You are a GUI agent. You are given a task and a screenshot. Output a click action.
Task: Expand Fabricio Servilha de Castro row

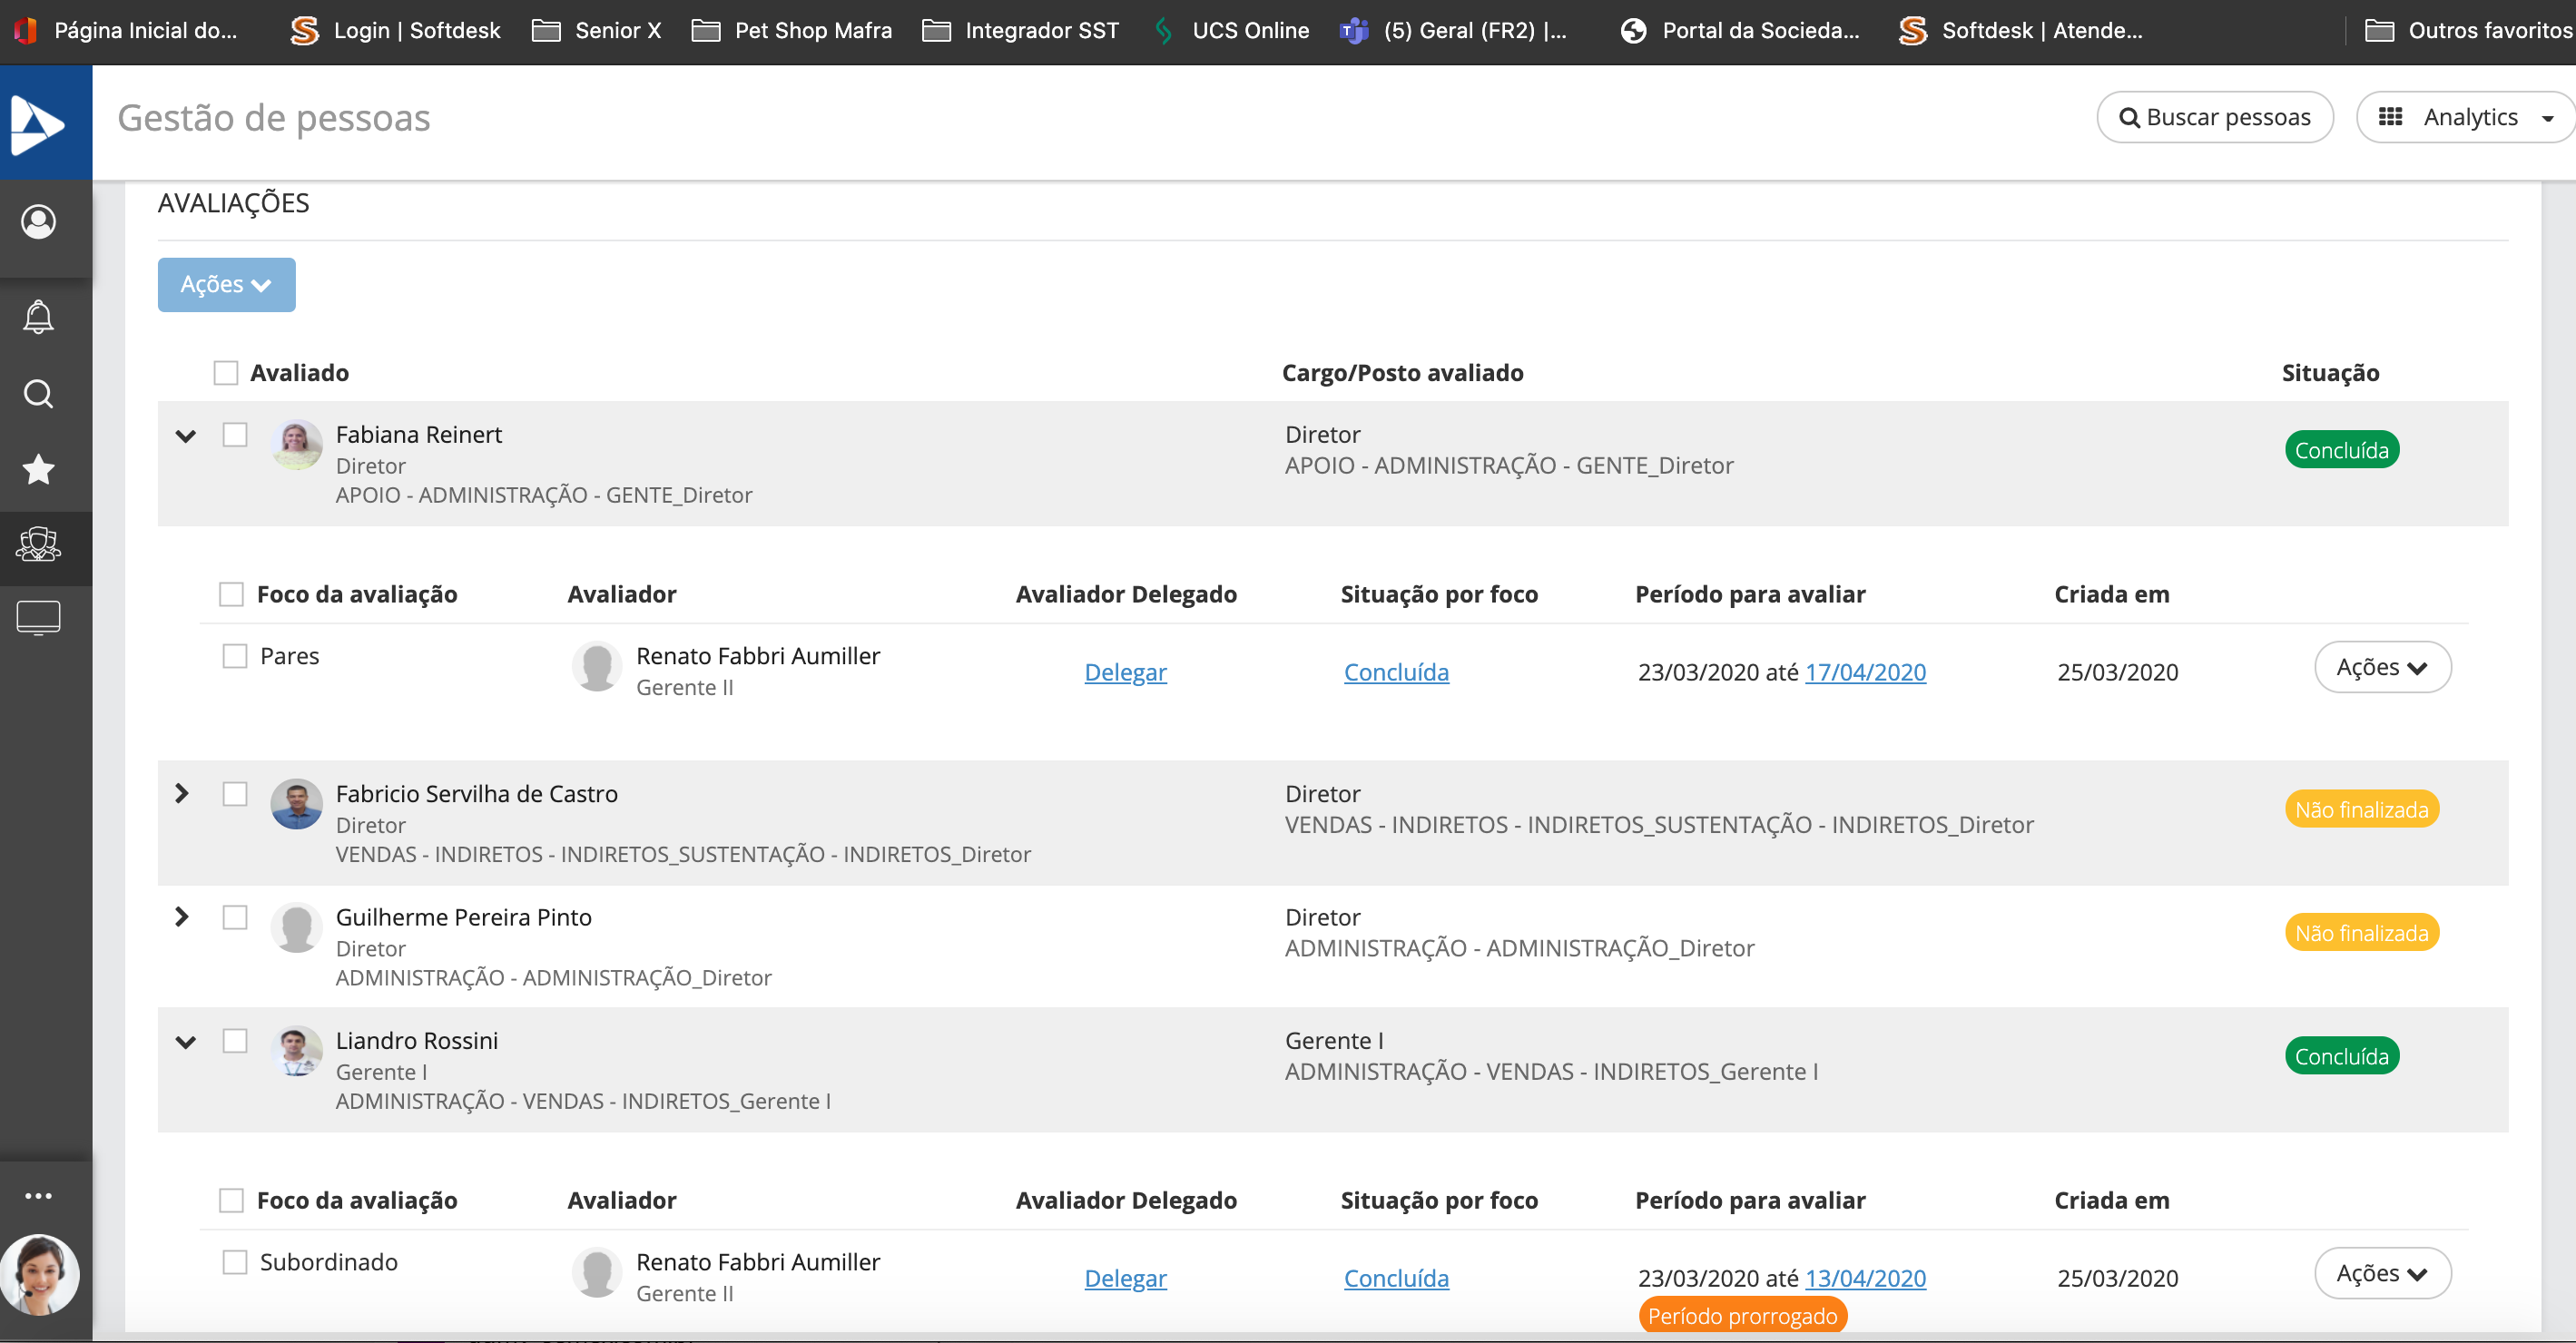tap(182, 794)
